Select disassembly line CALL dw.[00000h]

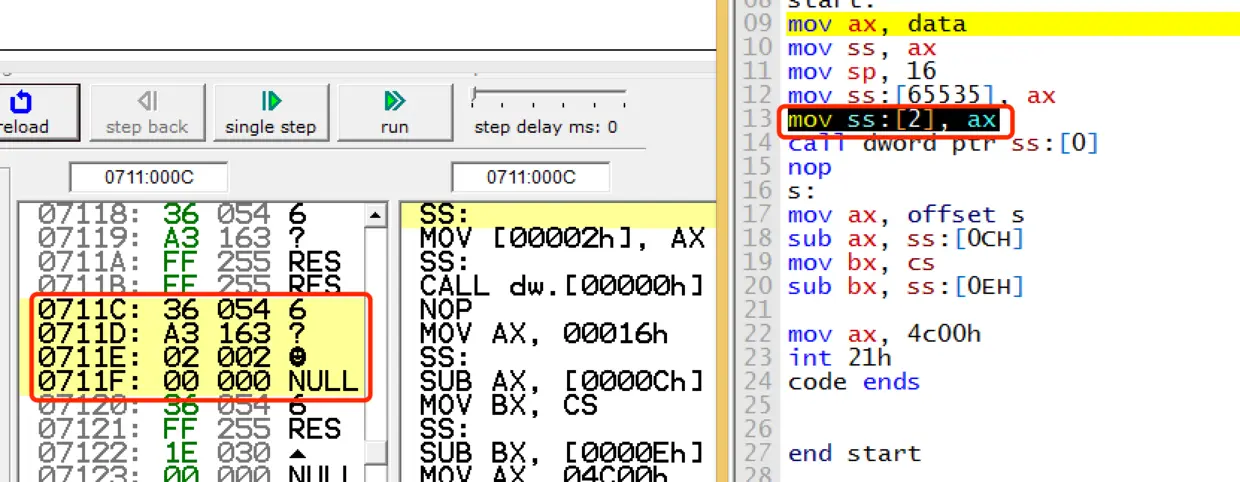563,287
